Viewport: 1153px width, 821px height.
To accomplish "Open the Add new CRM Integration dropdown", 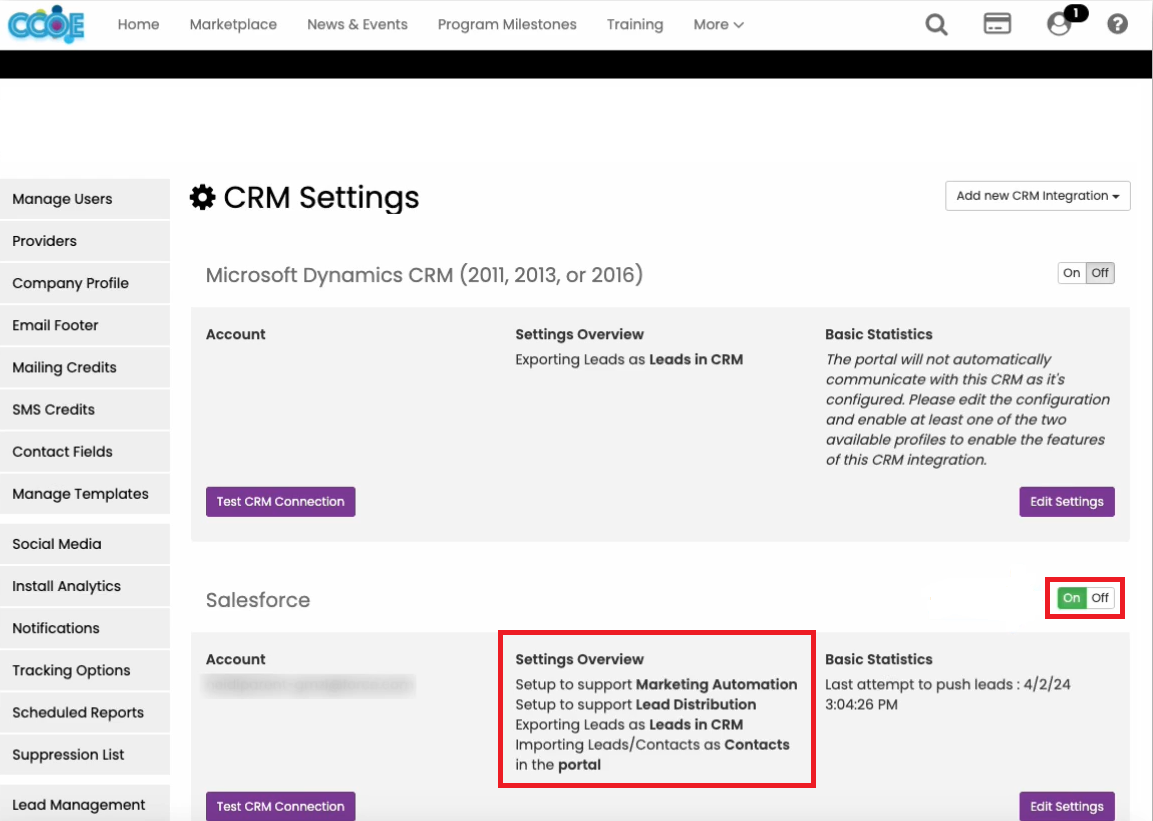I will 1037,195.
